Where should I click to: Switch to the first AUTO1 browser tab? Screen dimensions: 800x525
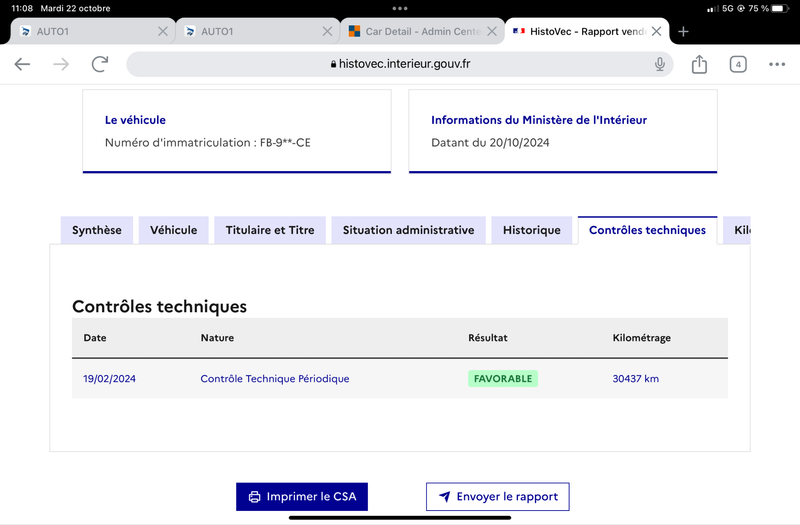pos(92,32)
